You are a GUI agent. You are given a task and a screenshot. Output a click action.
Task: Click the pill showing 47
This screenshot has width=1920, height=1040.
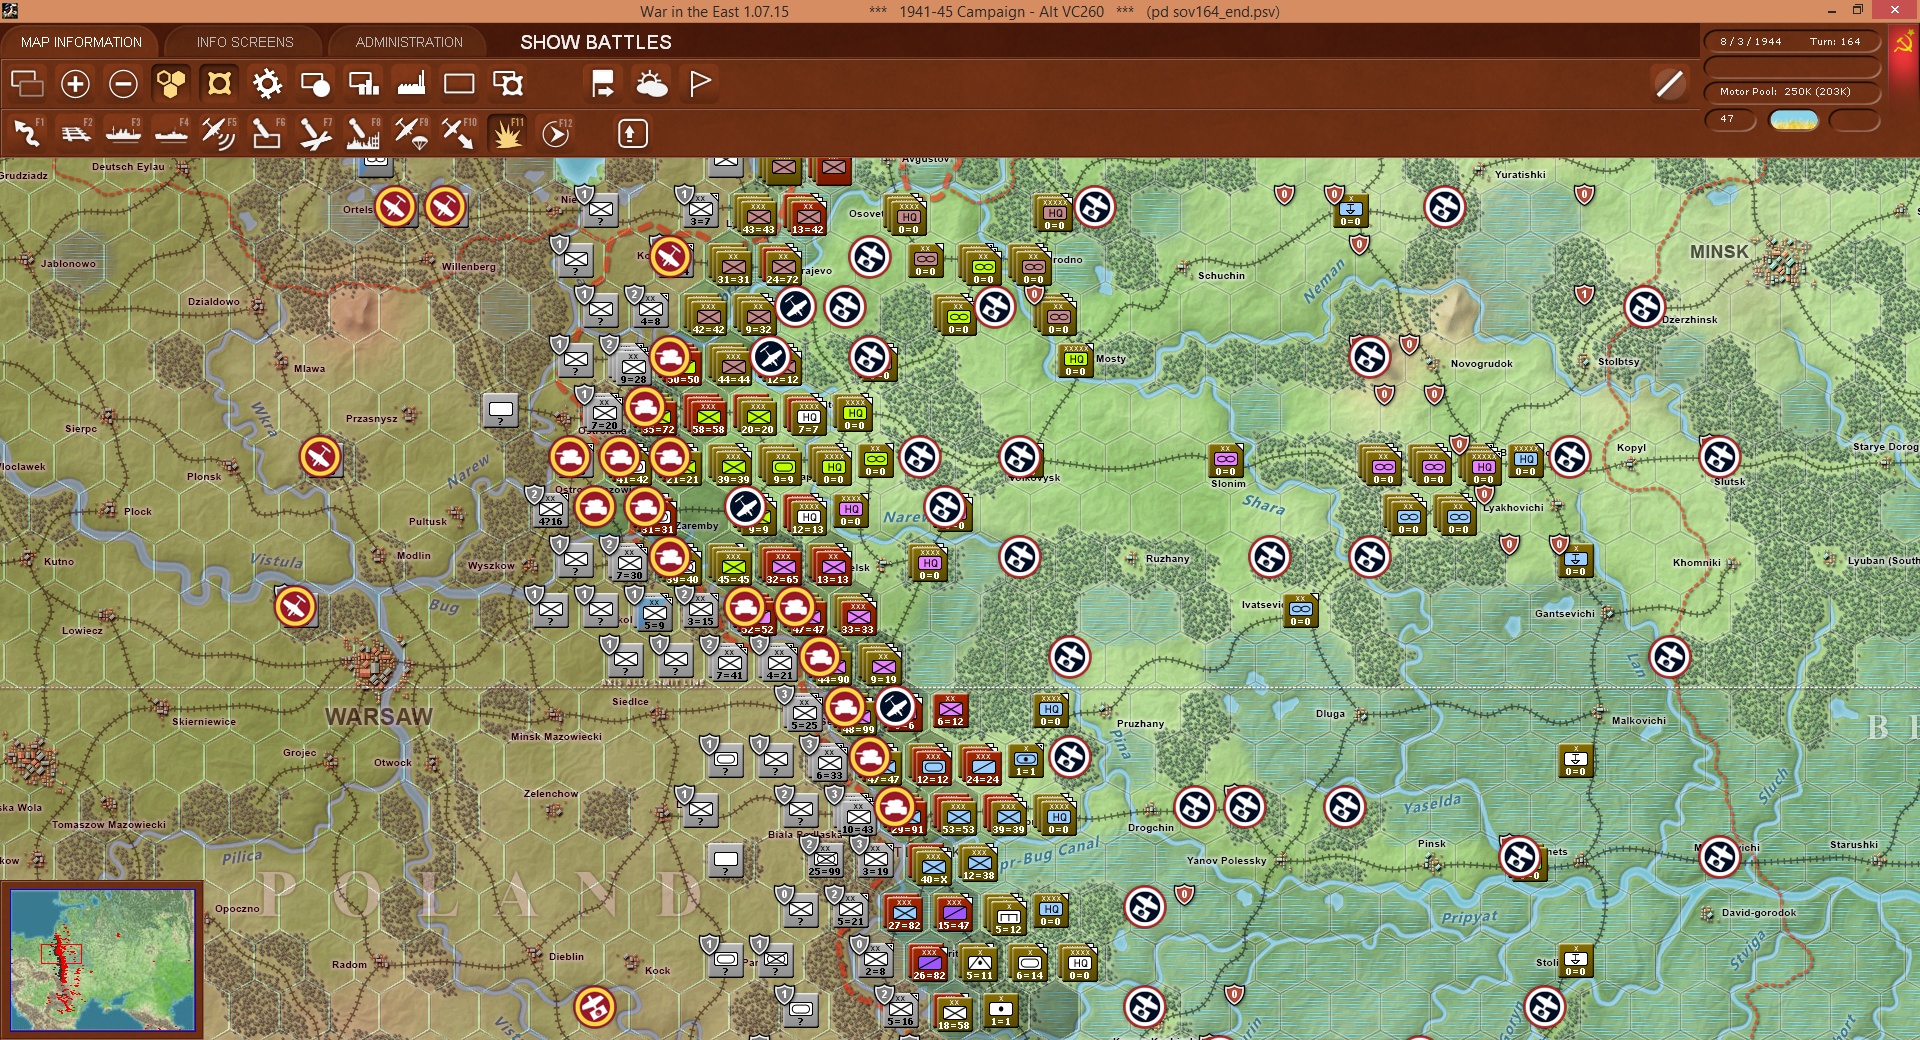pyautogui.click(x=1731, y=120)
